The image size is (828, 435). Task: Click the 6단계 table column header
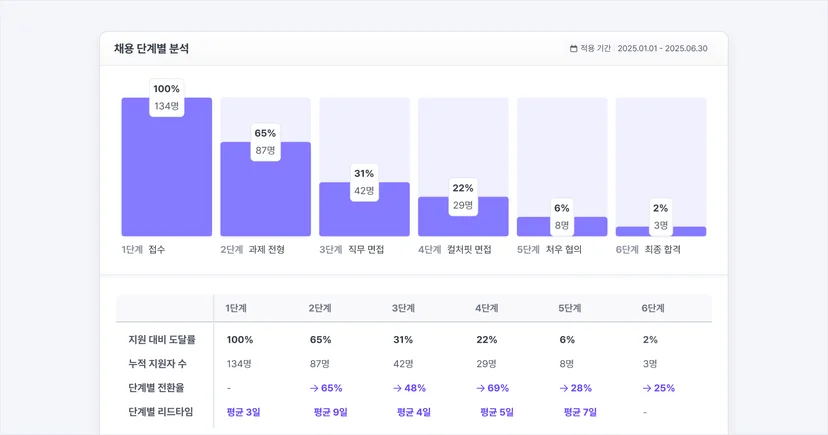tap(653, 308)
